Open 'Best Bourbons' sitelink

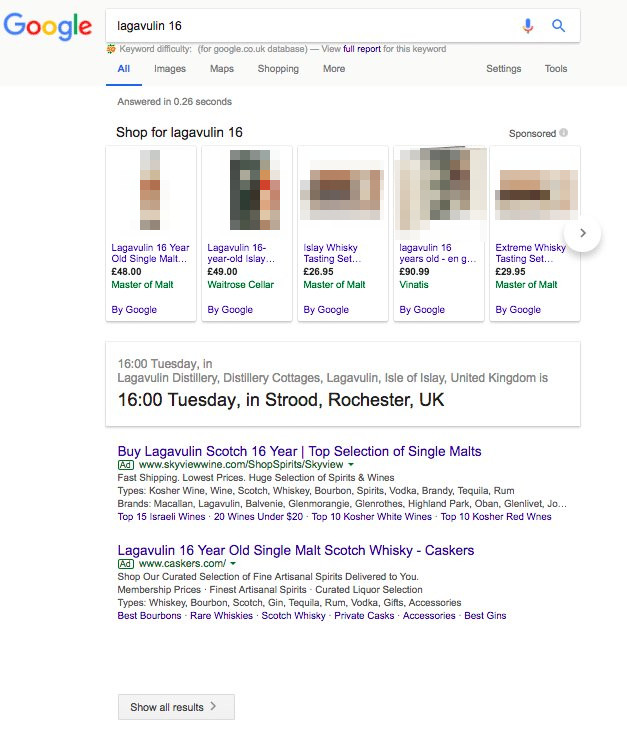tap(149, 616)
